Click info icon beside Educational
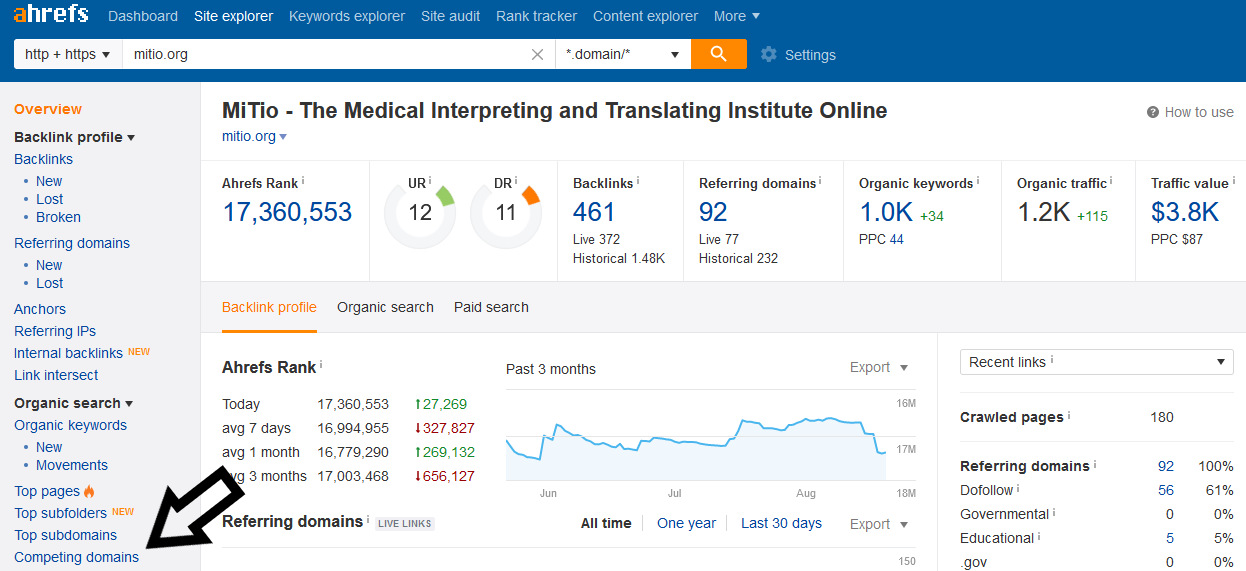Image resolution: width=1246 pixels, height=571 pixels. (x=1040, y=536)
